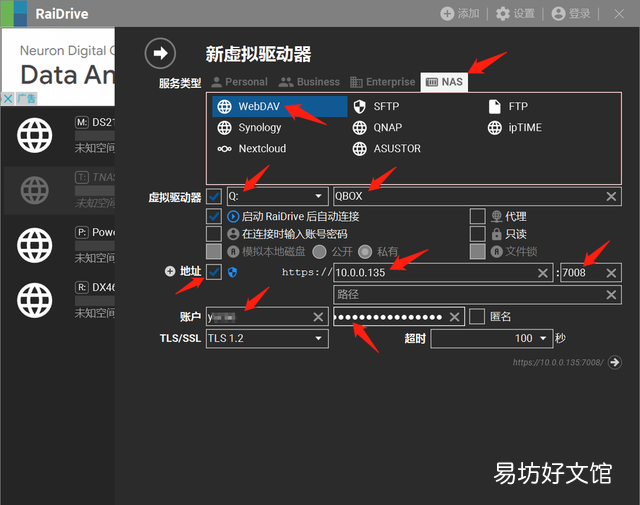Open the TLS 1.2 version dropdown
Screen dimensions: 640x505
tap(267, 338)
